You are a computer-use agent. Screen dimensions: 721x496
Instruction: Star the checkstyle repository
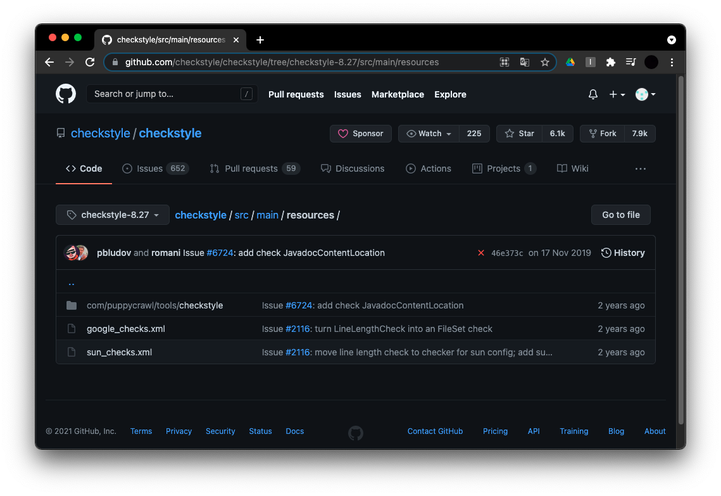[x=520, y=133]
